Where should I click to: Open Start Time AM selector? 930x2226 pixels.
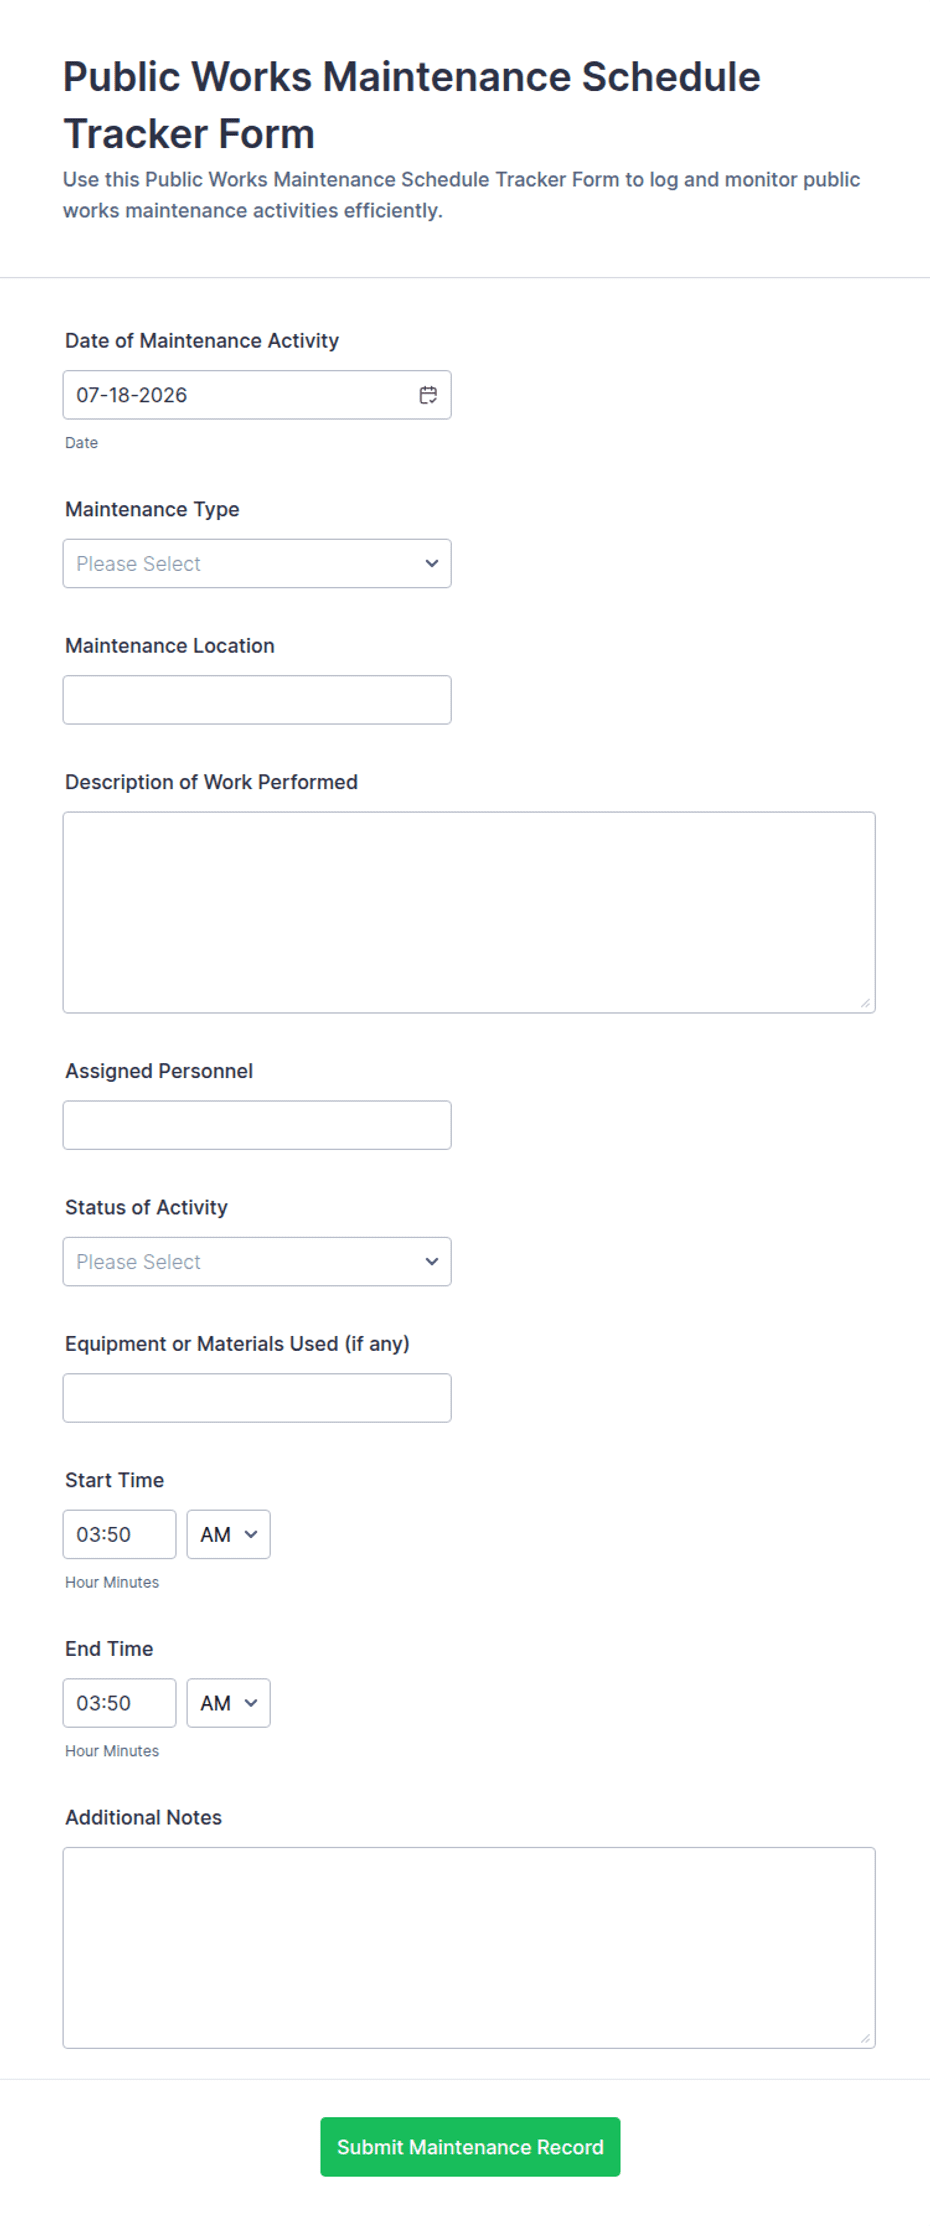[x=228, y=1534]
